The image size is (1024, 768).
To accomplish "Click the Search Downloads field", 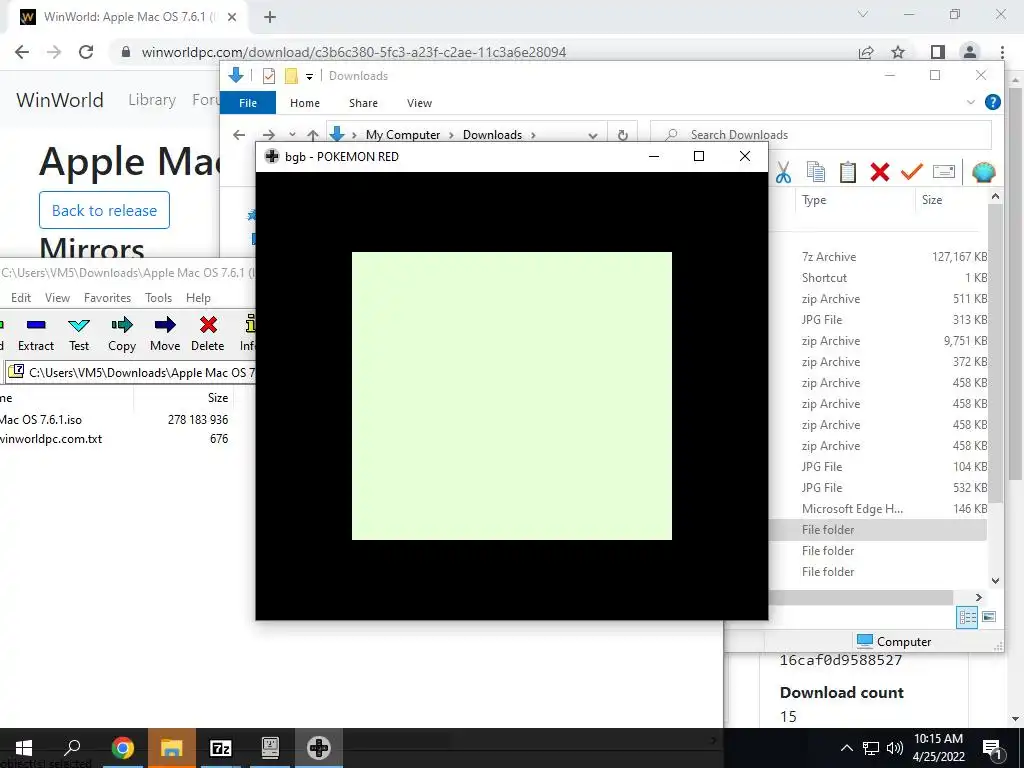I will 822,135.
